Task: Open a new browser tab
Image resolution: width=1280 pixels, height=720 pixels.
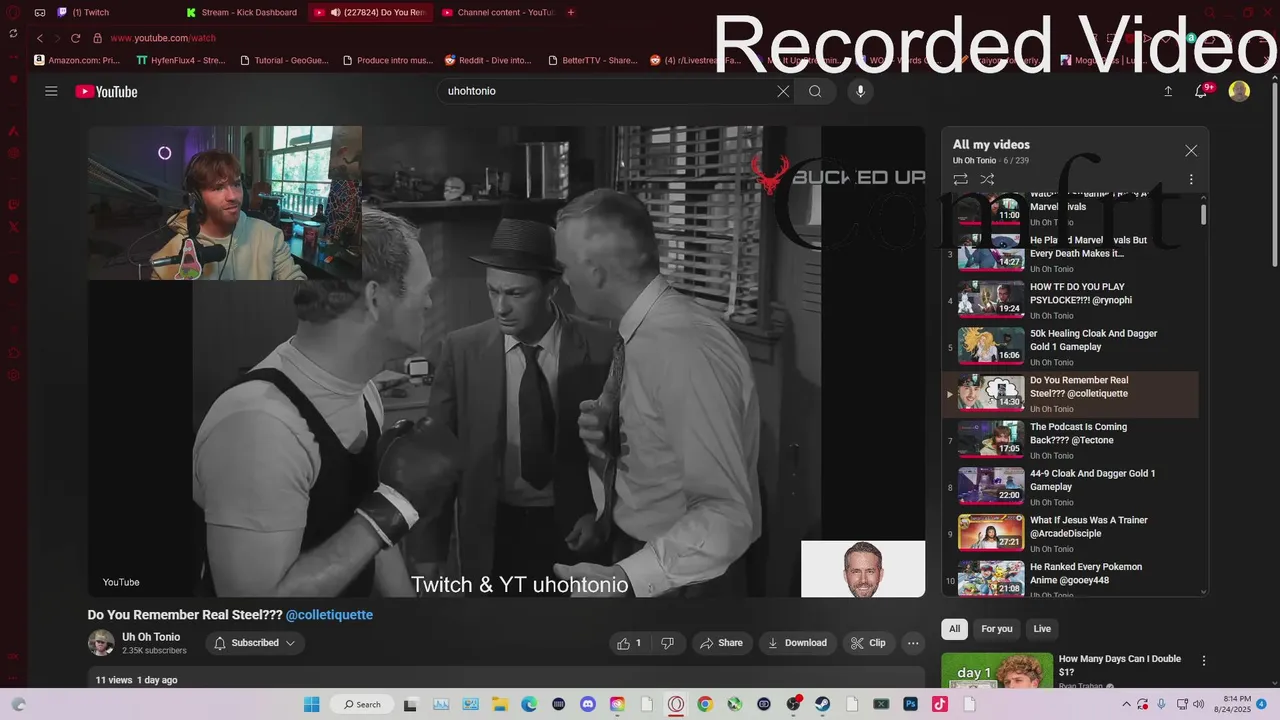Action: (571, 12)
